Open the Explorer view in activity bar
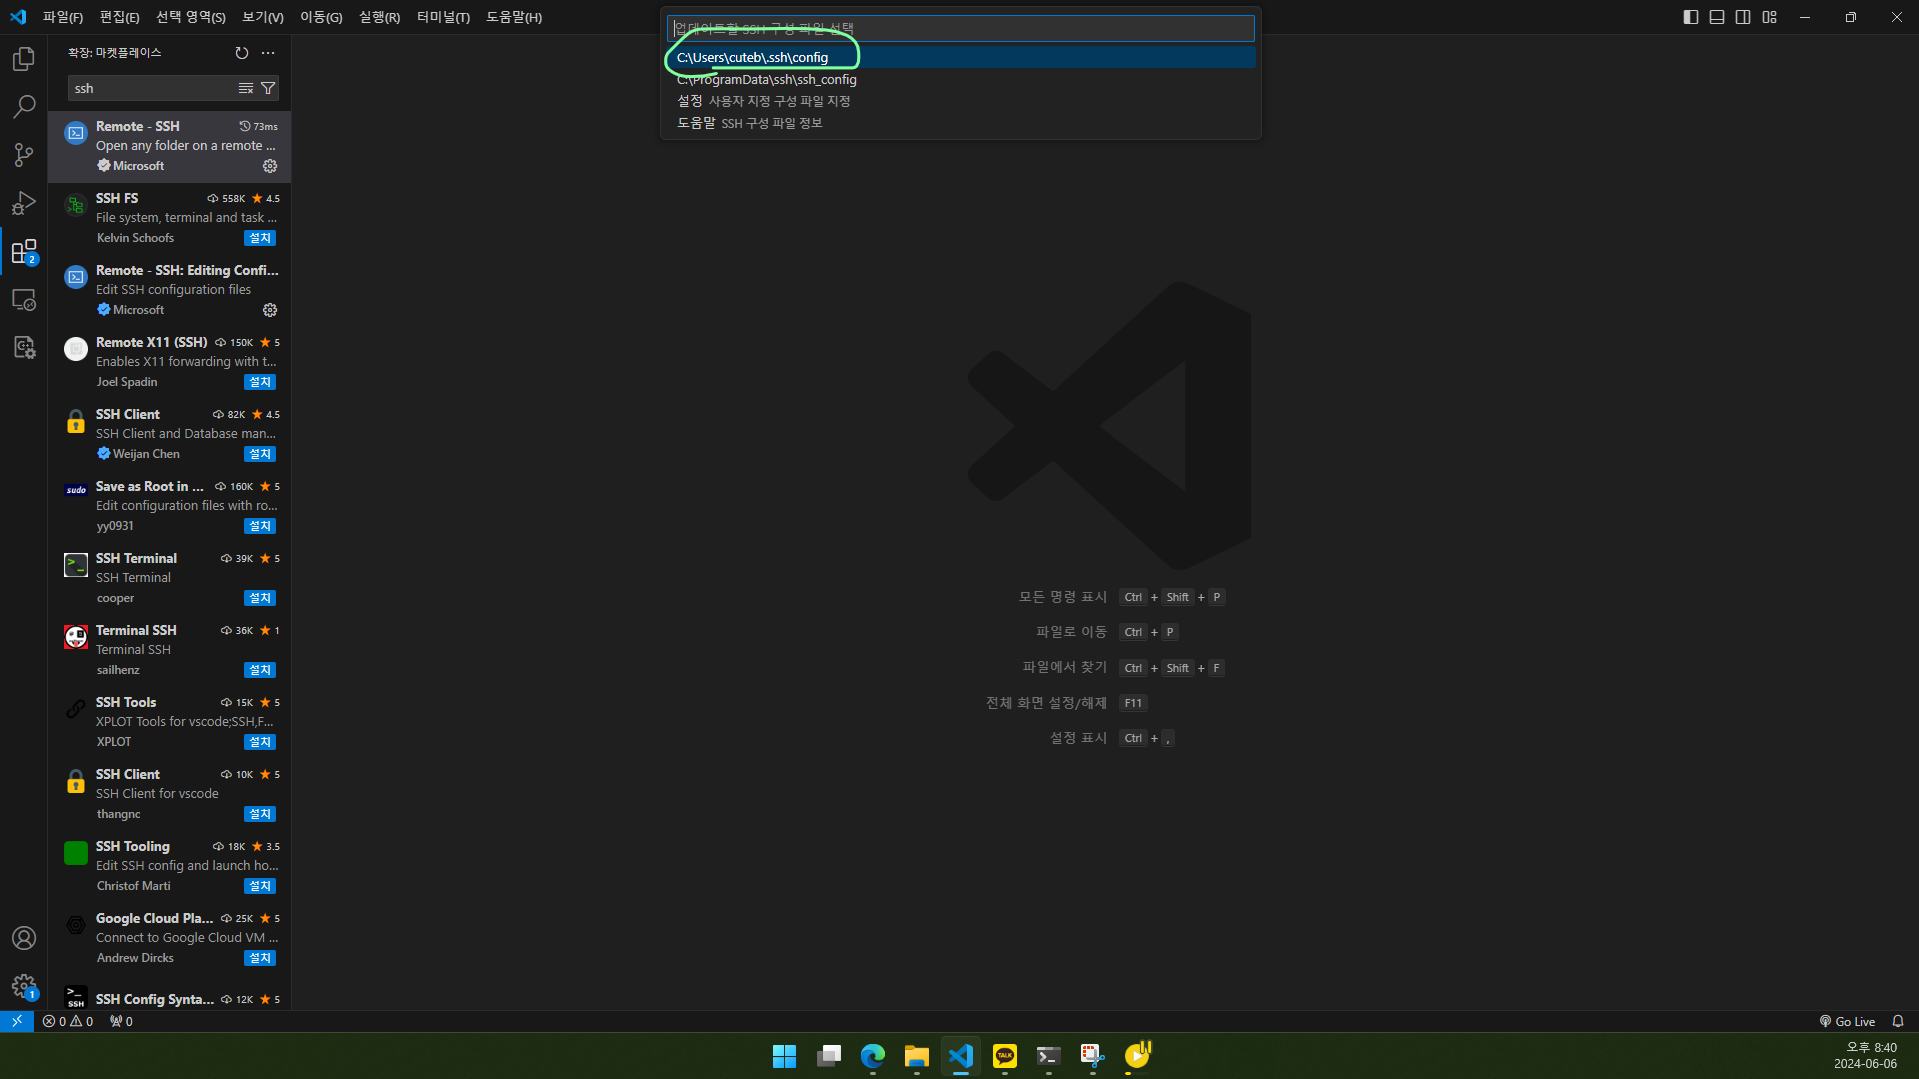Image resolution: width=1919 pixels, height=1079 pixels. (24, 59)
